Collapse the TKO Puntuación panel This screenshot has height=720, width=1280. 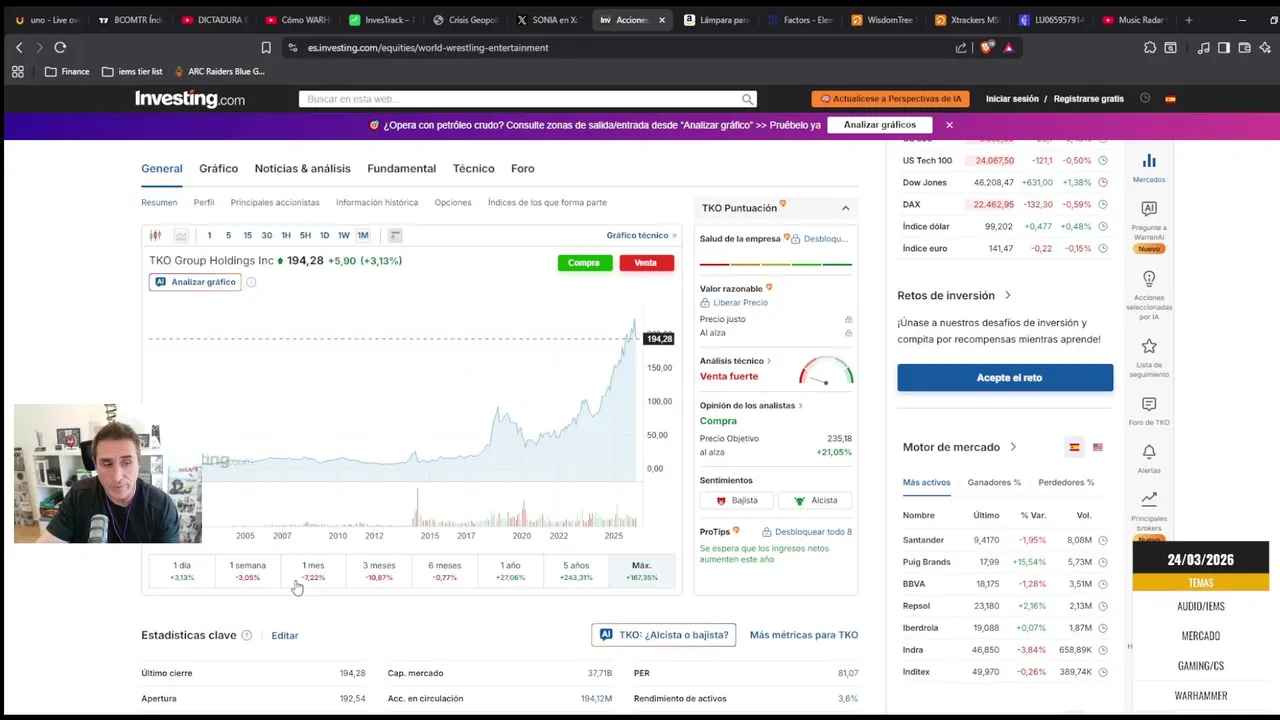(845, 208)
